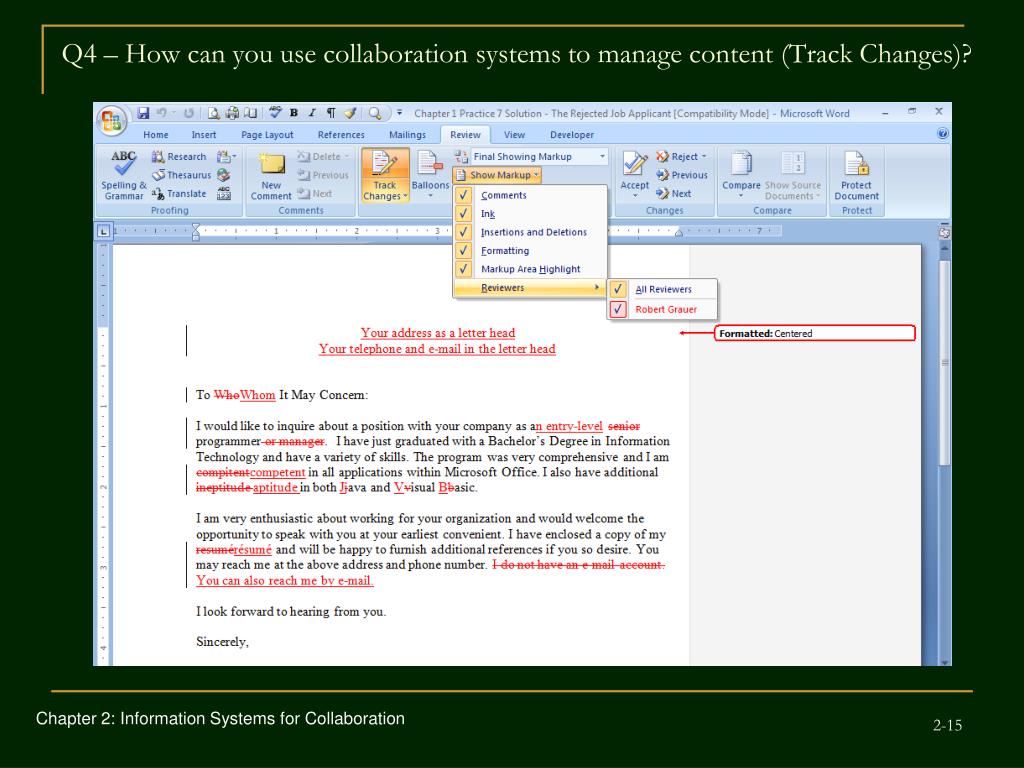Screen dimensions: 1024x768
Task: Open Print Preview from the Quick Access toolbar
Action: [214, 113]
